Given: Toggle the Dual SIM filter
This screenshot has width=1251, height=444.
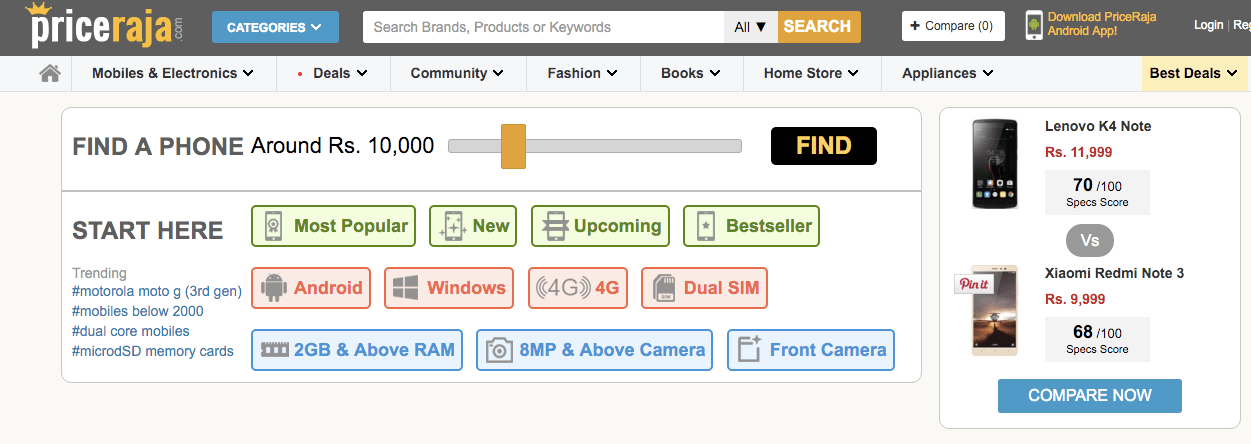Looking at the screenshot, I should (704, 288).
